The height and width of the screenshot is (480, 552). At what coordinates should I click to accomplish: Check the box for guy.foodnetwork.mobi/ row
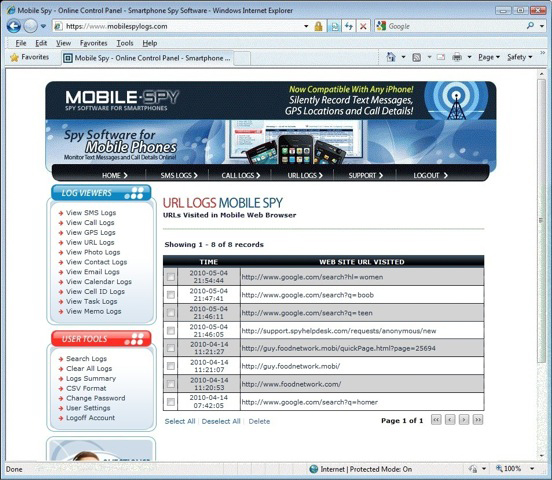click(x=171, y=366)
